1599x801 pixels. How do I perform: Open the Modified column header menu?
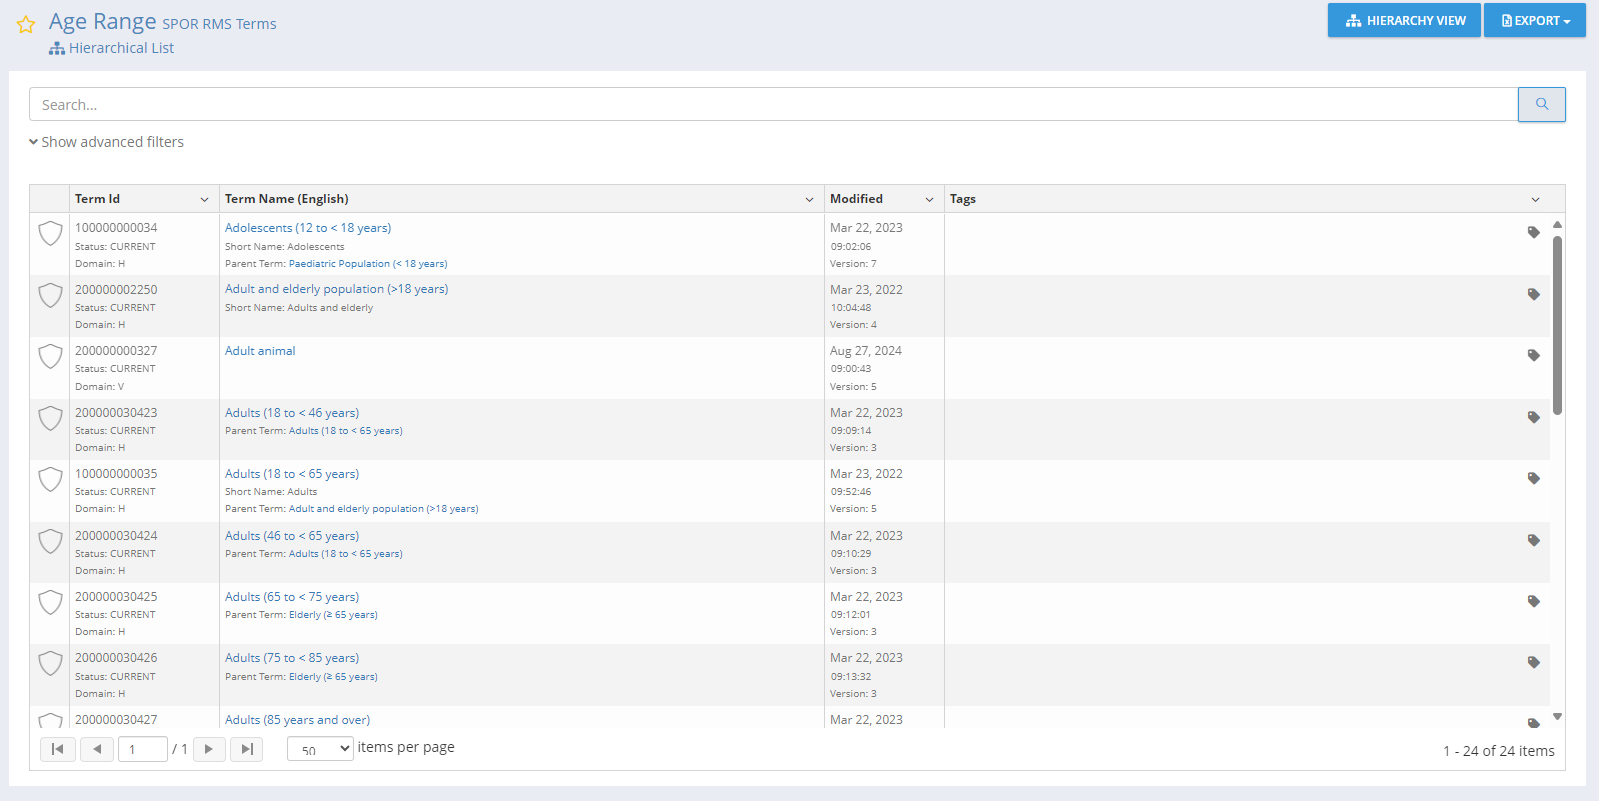pyautogui.click(x=929, y=199)
